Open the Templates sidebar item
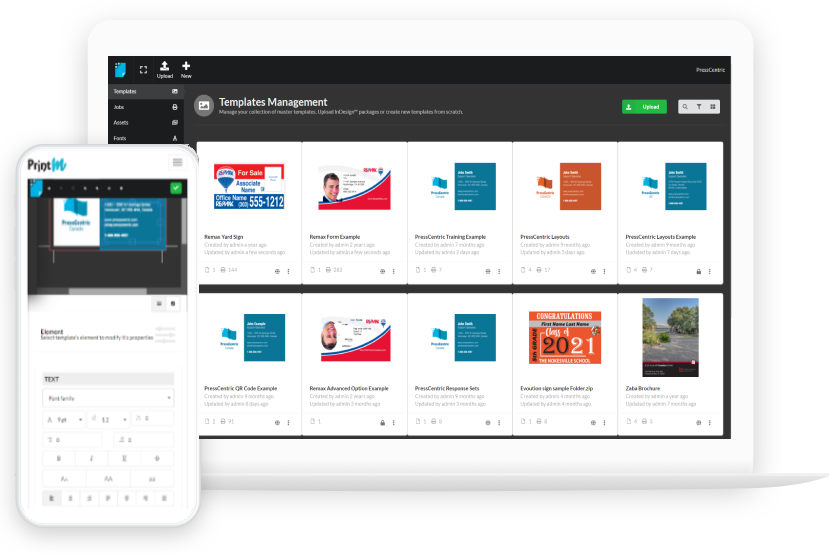The image size is (830, 553). click(146, 92)
